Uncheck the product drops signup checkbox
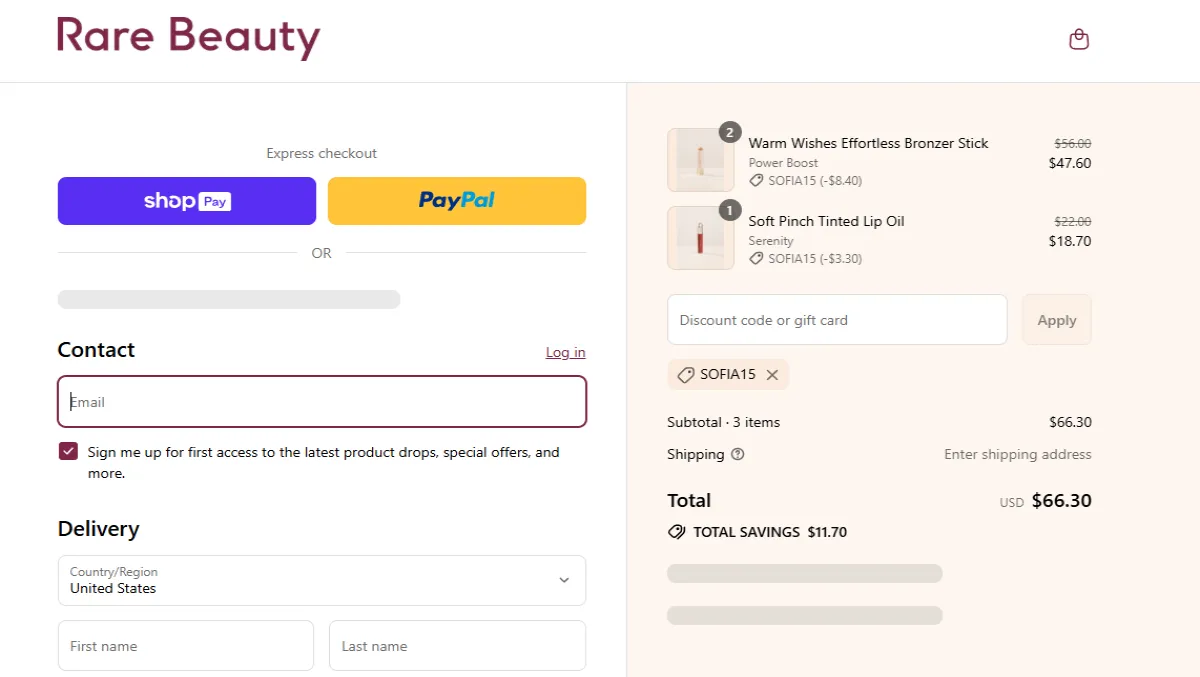 click(68, 452)
